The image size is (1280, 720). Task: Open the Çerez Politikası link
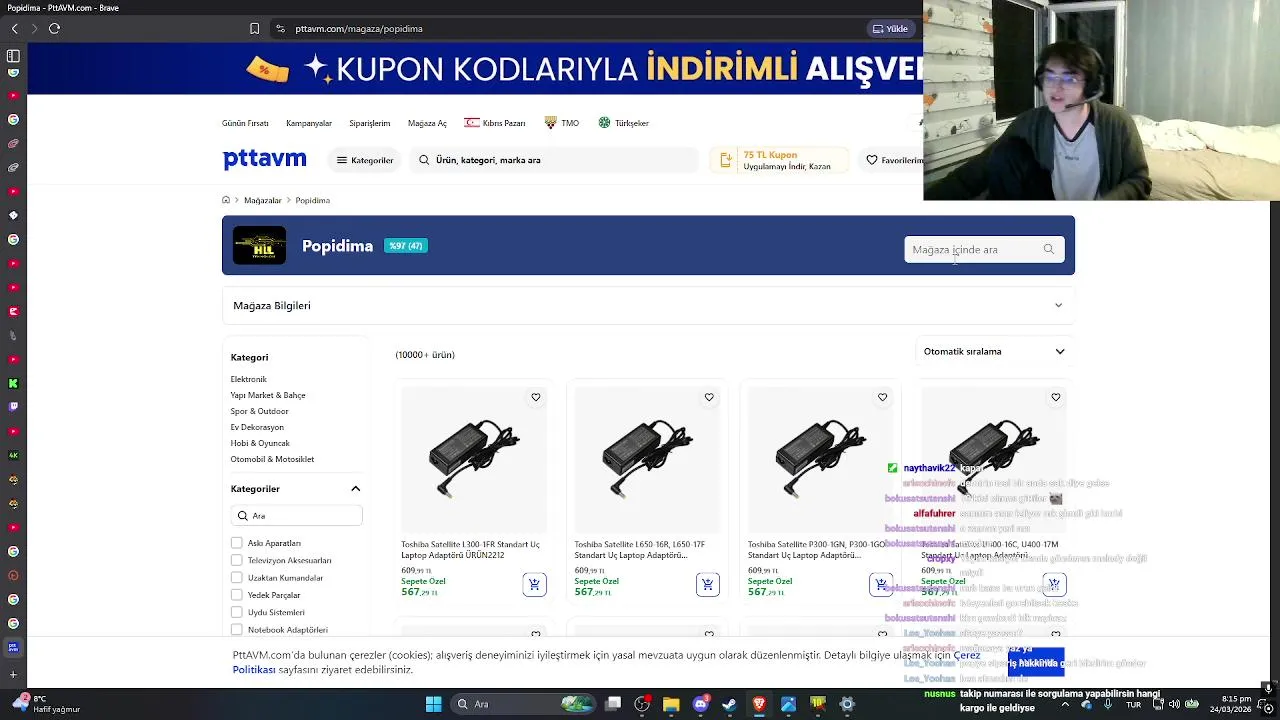[254, 669]
